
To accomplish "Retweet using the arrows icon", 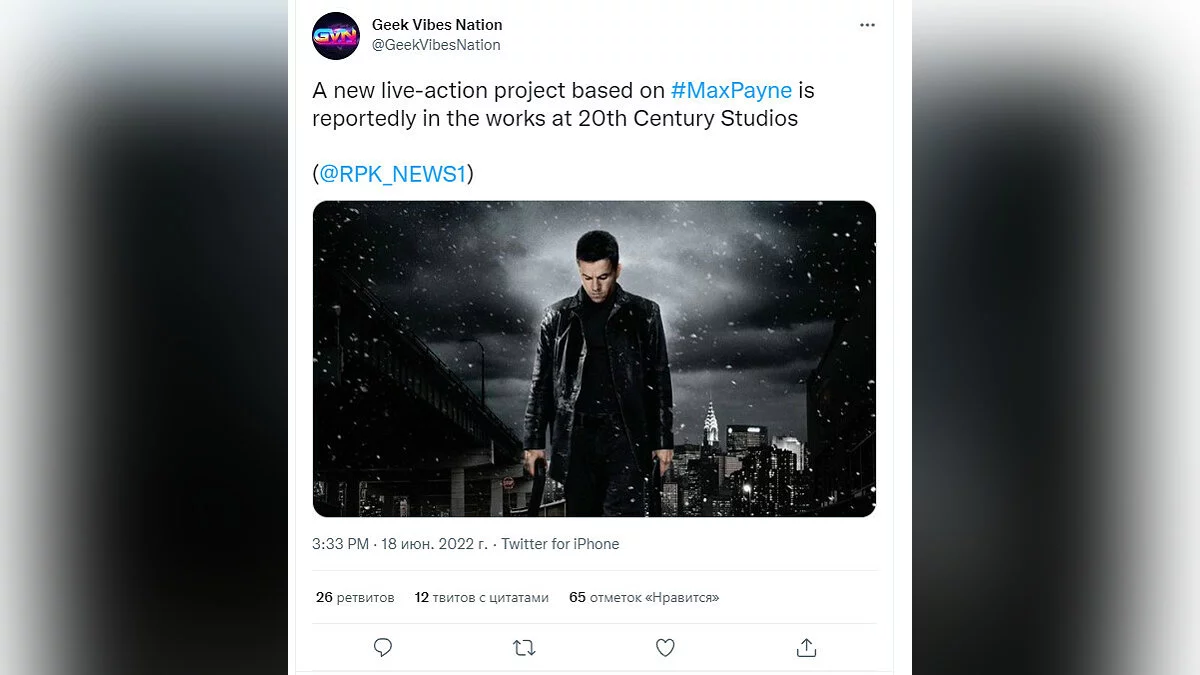I will (x=524, y=648).
